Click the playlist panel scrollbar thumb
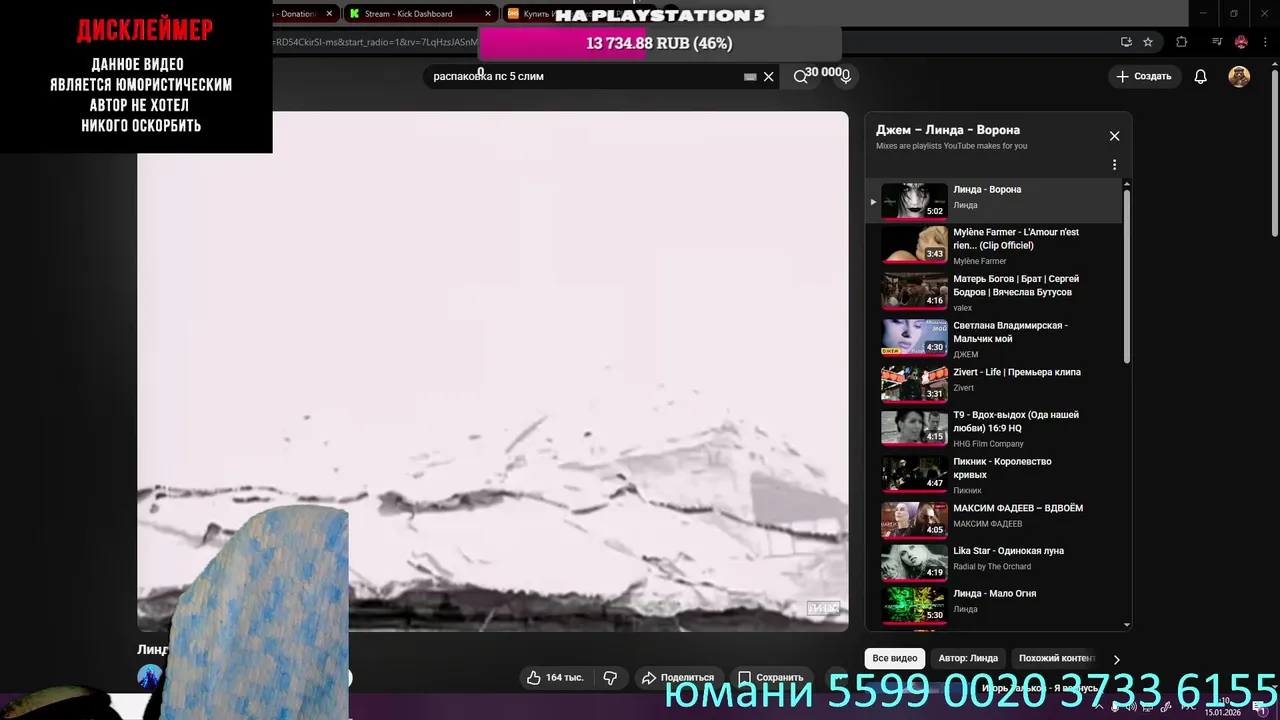 pyautogui.click(x=1127, y=275)
